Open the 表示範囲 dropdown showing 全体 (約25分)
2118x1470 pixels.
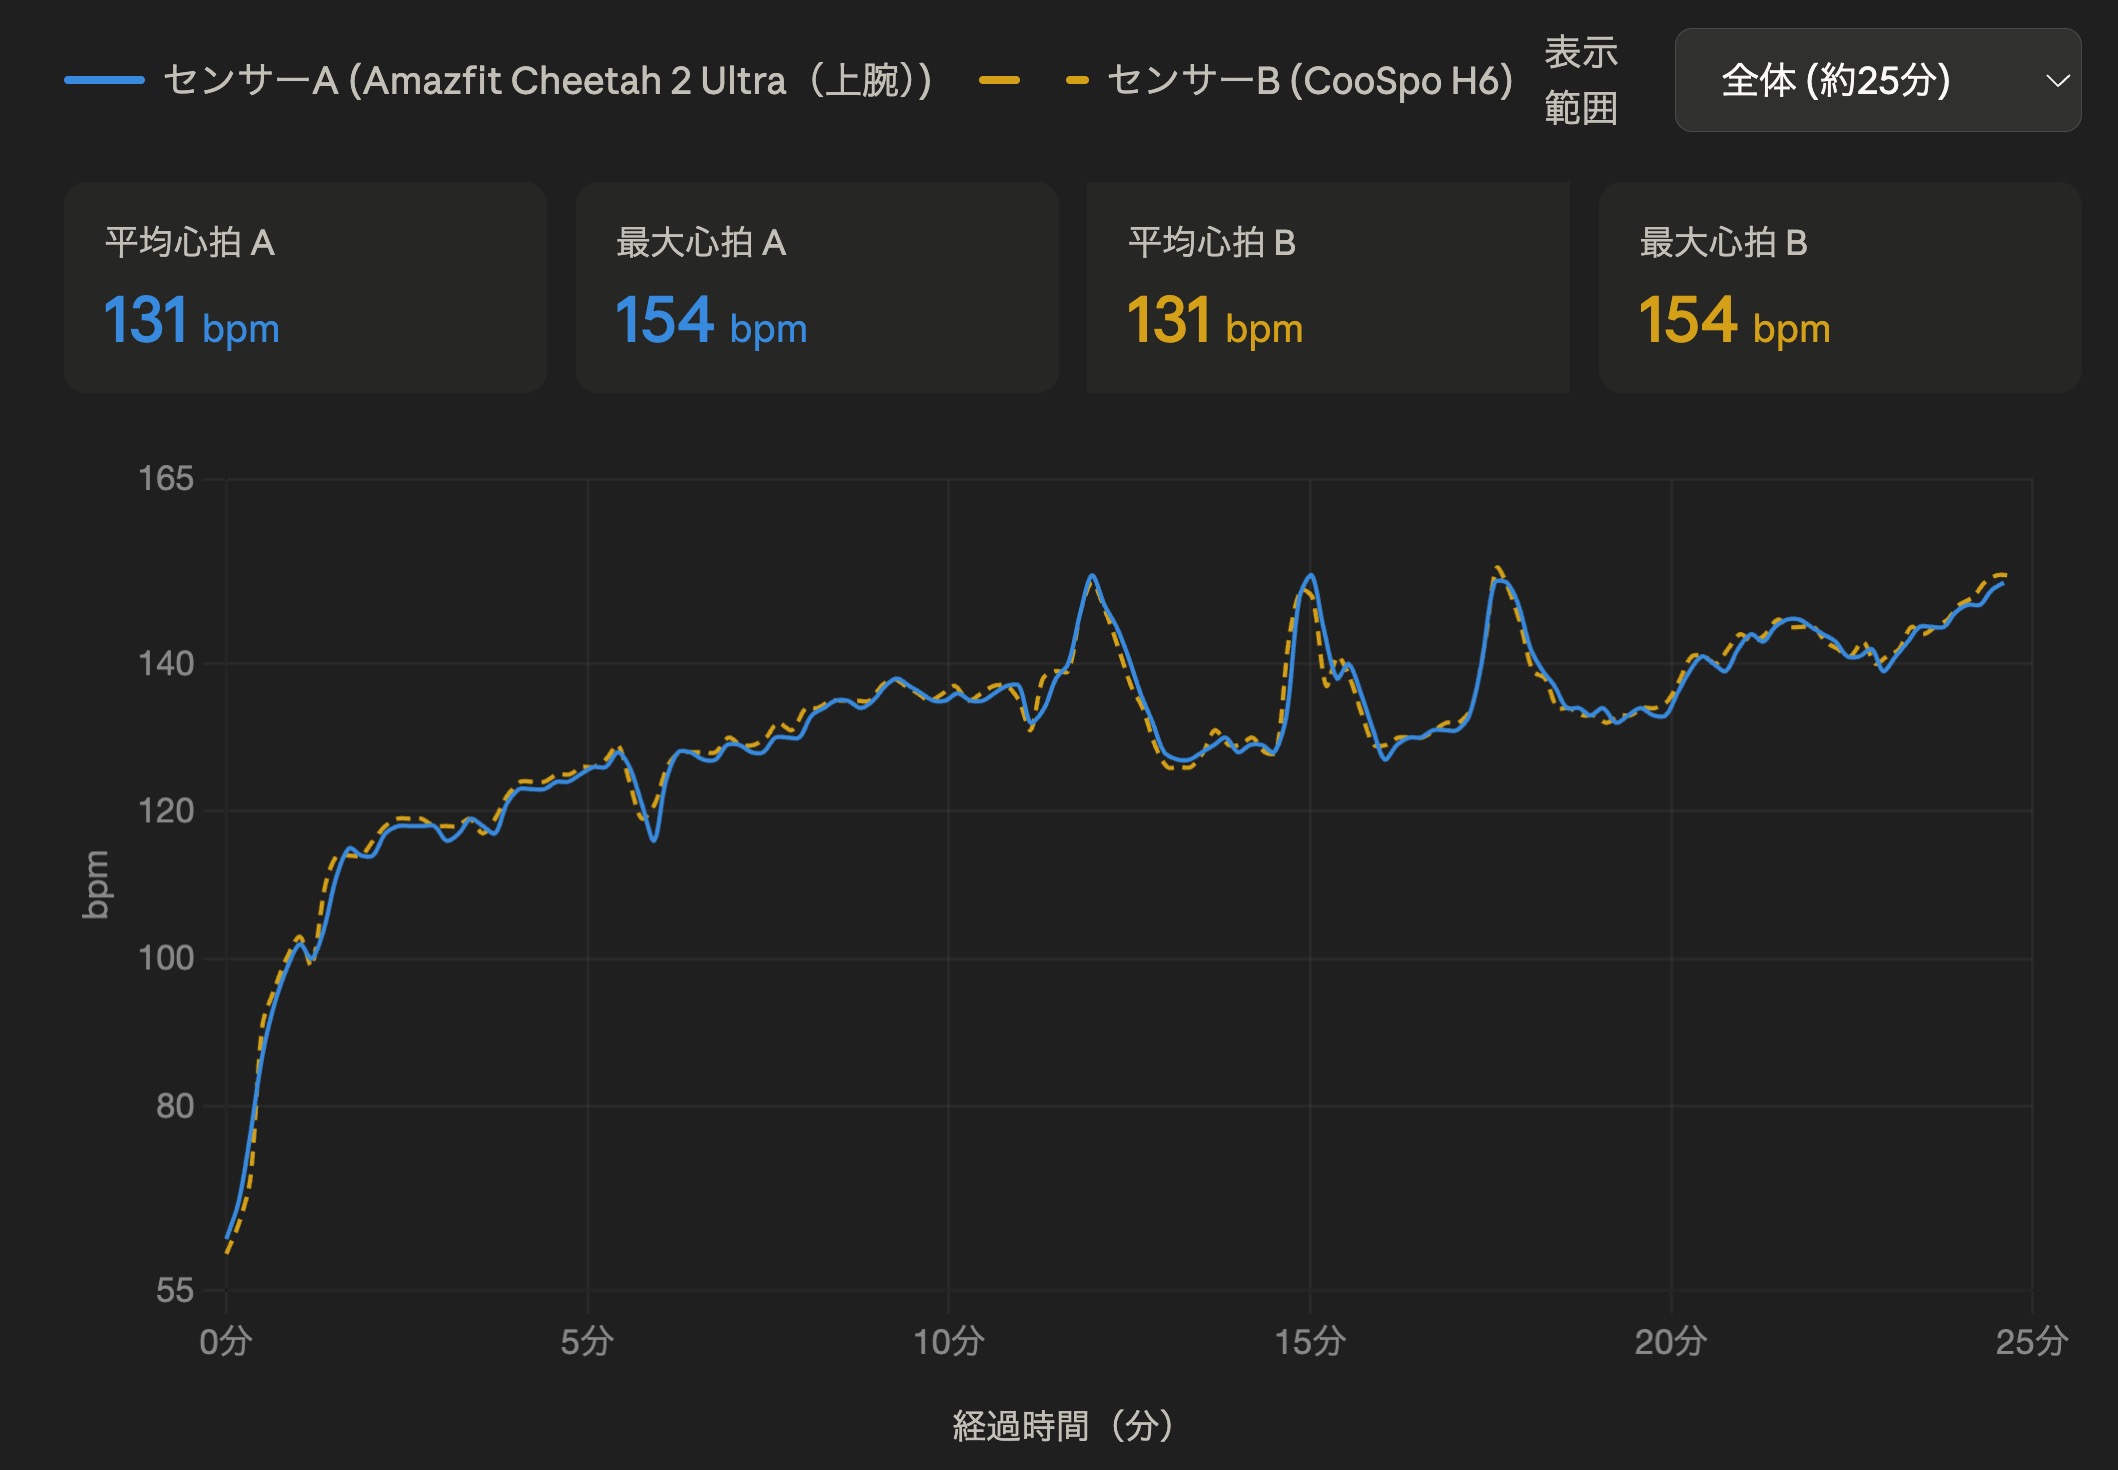[1877, 80]
